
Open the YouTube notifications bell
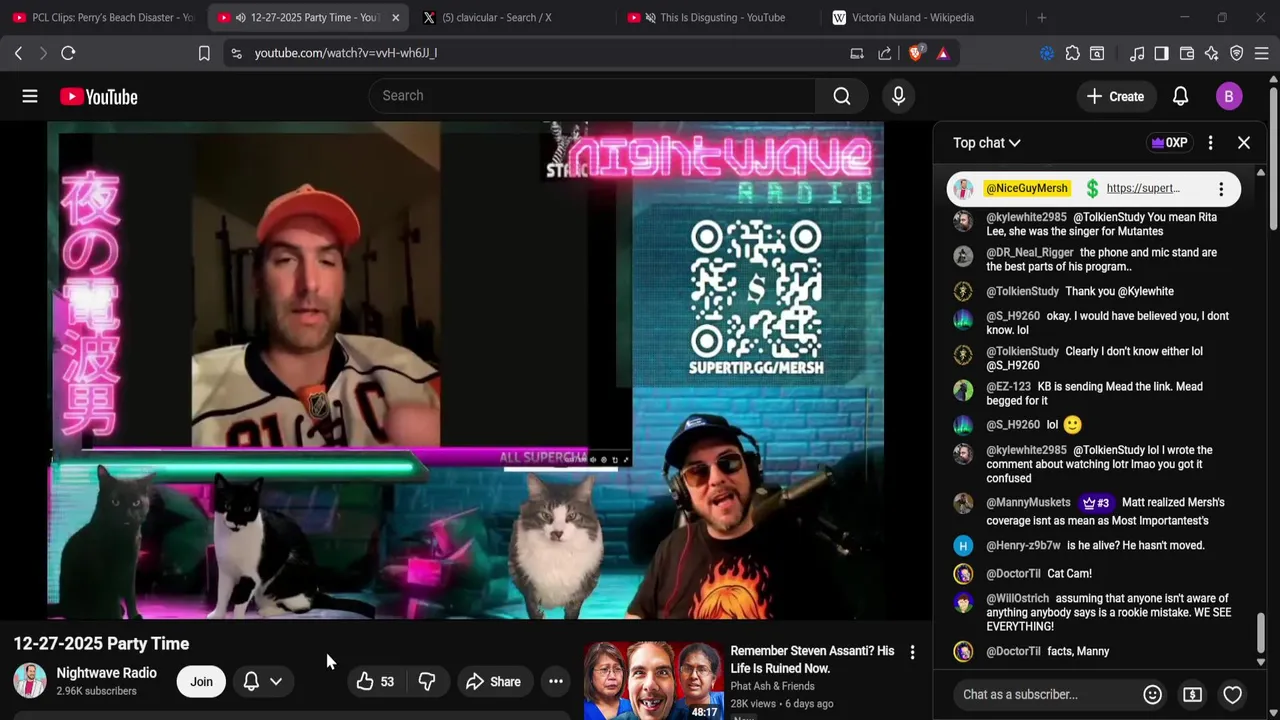(1180, 96)
